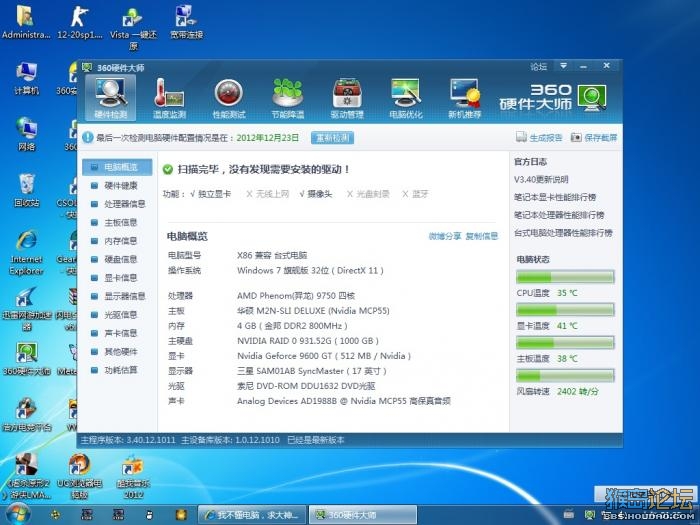Open the 笔记本处理器性能排行榜 link
Image resolution: width=700 pixels, height=525 pixels.
coord(559,215)
